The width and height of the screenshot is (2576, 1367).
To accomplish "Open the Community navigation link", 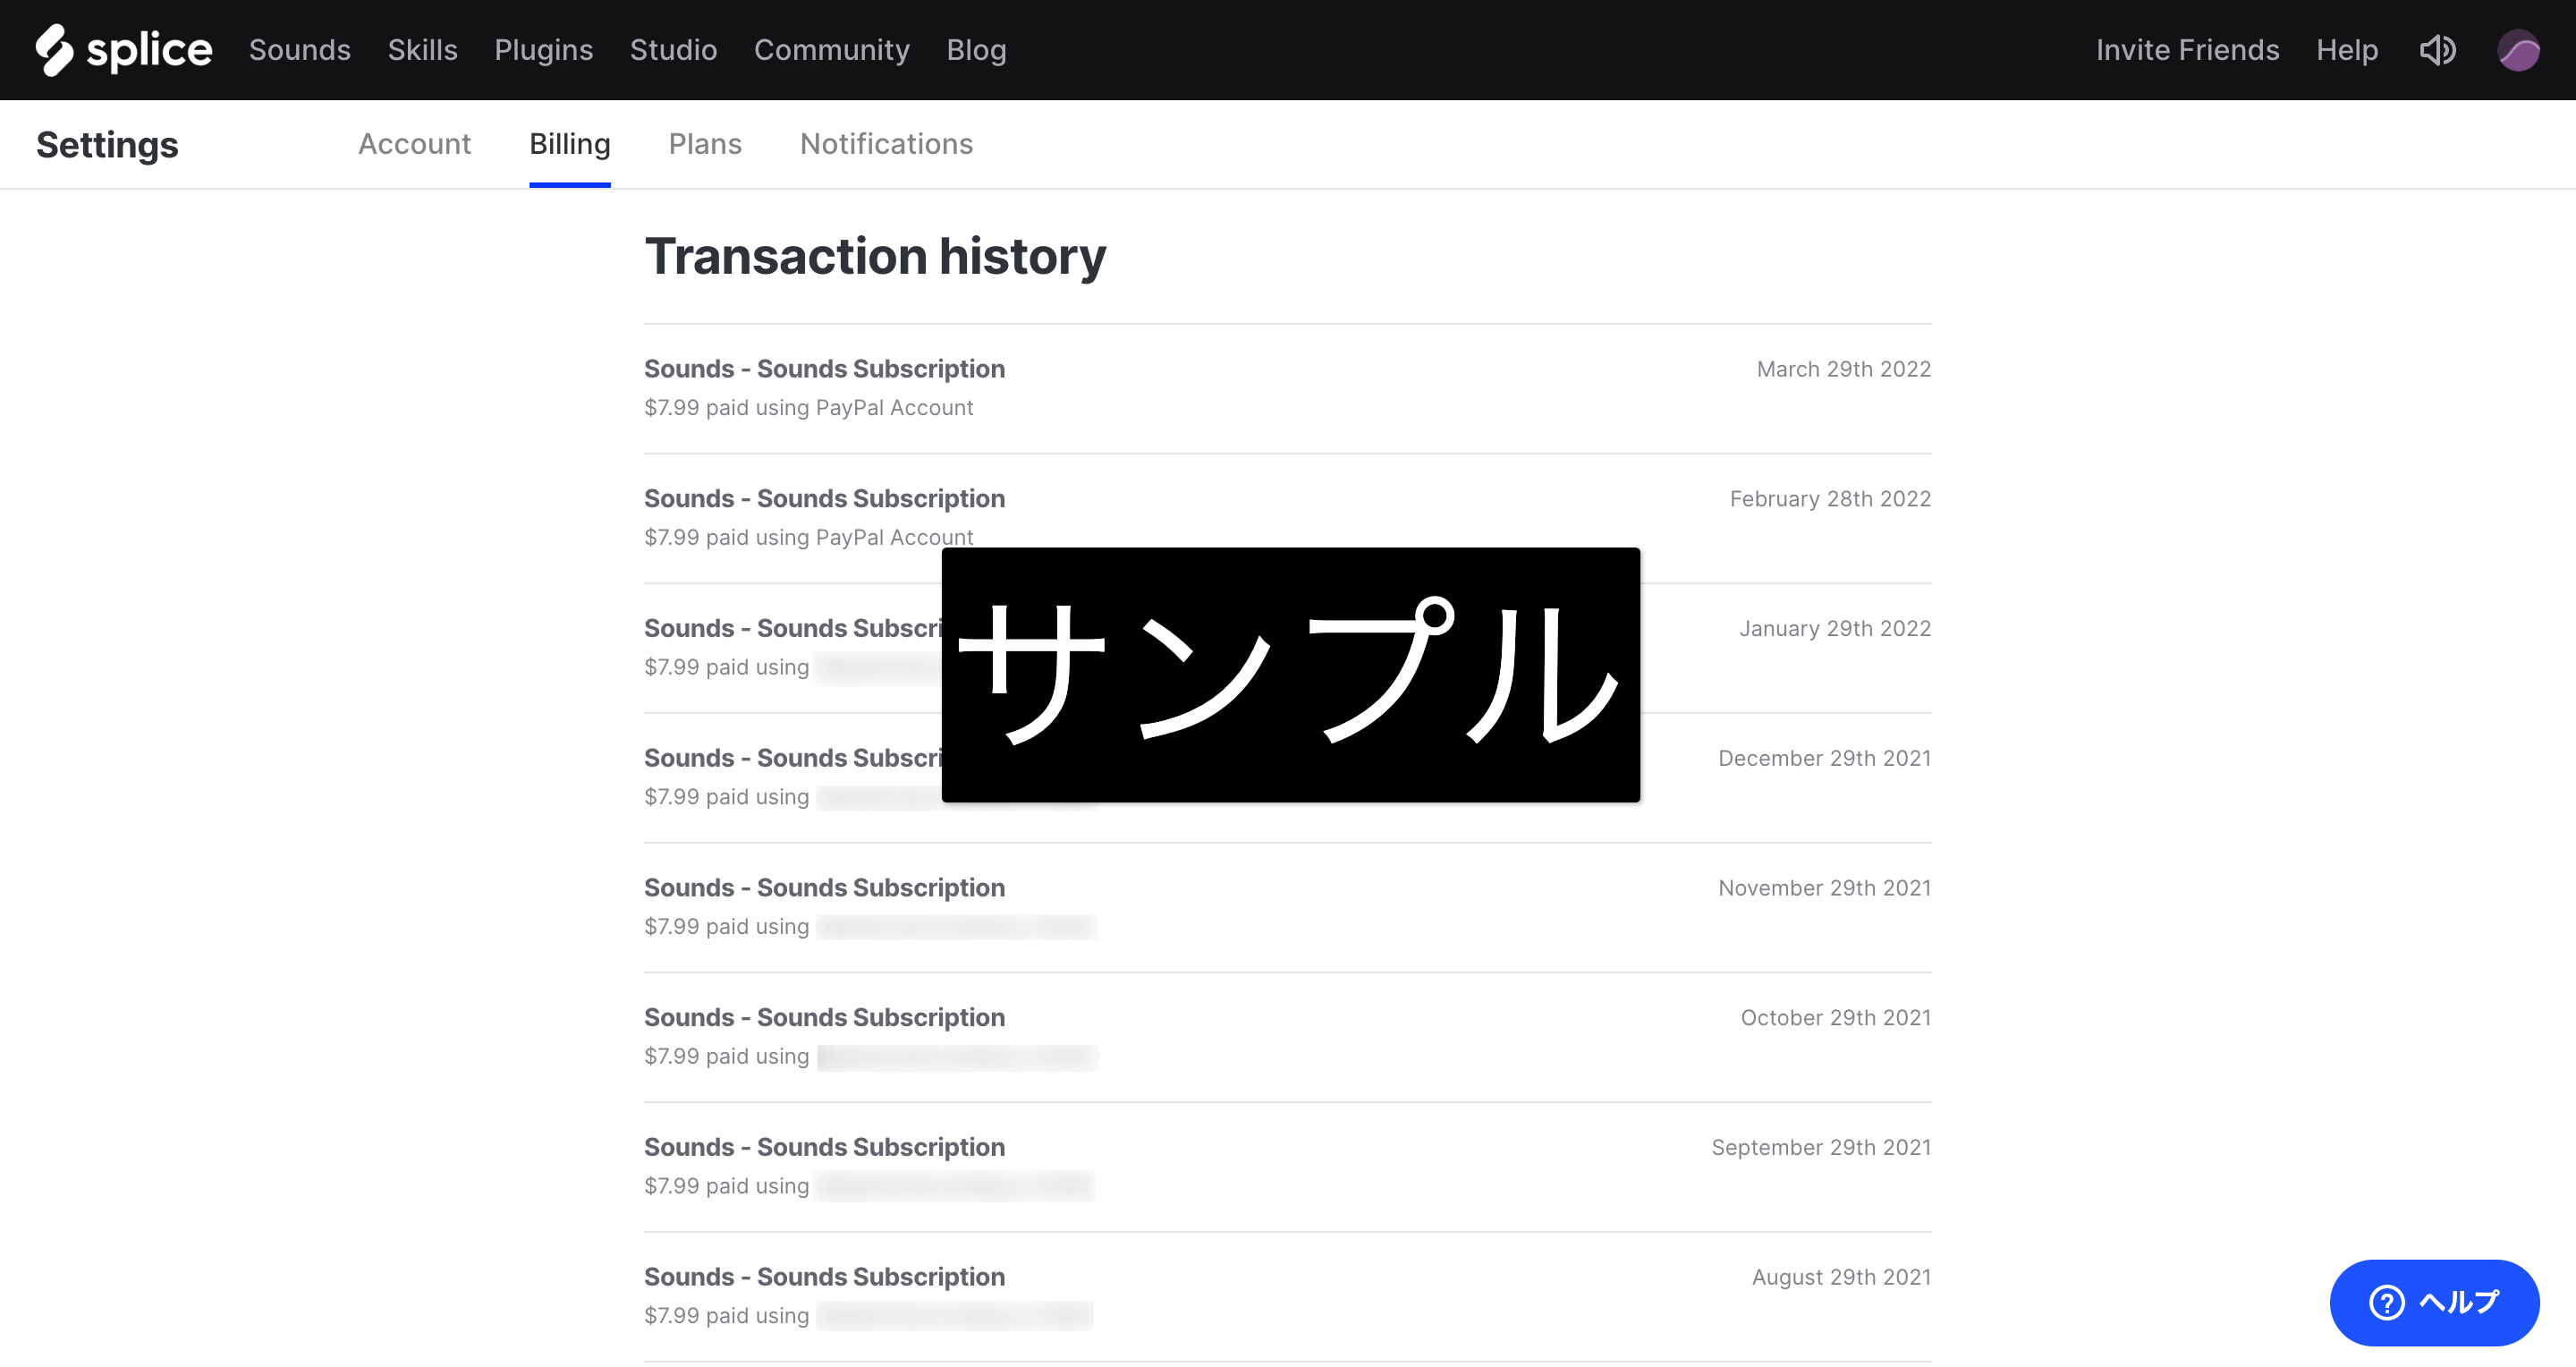I will click(831, 50).
